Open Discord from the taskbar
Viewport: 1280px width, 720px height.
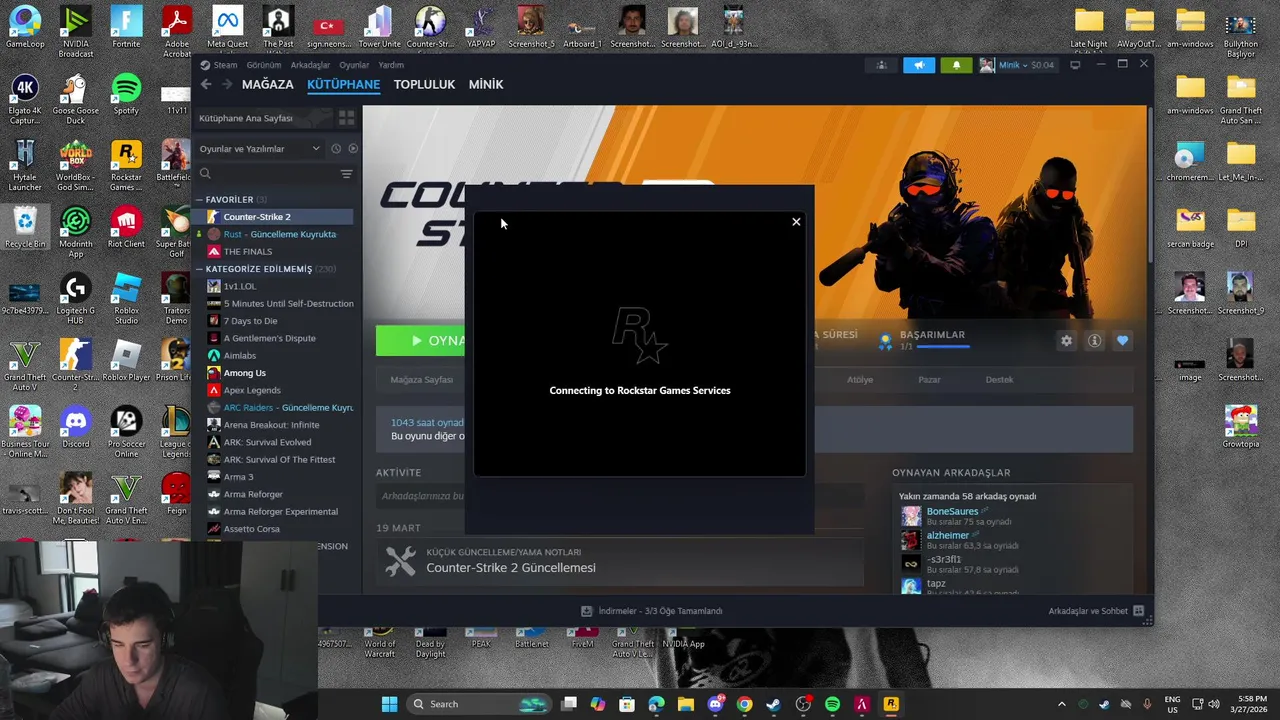(715, 704)
